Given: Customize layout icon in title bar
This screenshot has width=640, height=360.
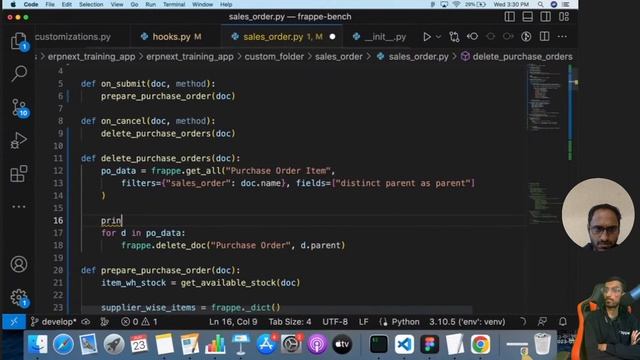Looking at the screenshot, I should 564,17.
